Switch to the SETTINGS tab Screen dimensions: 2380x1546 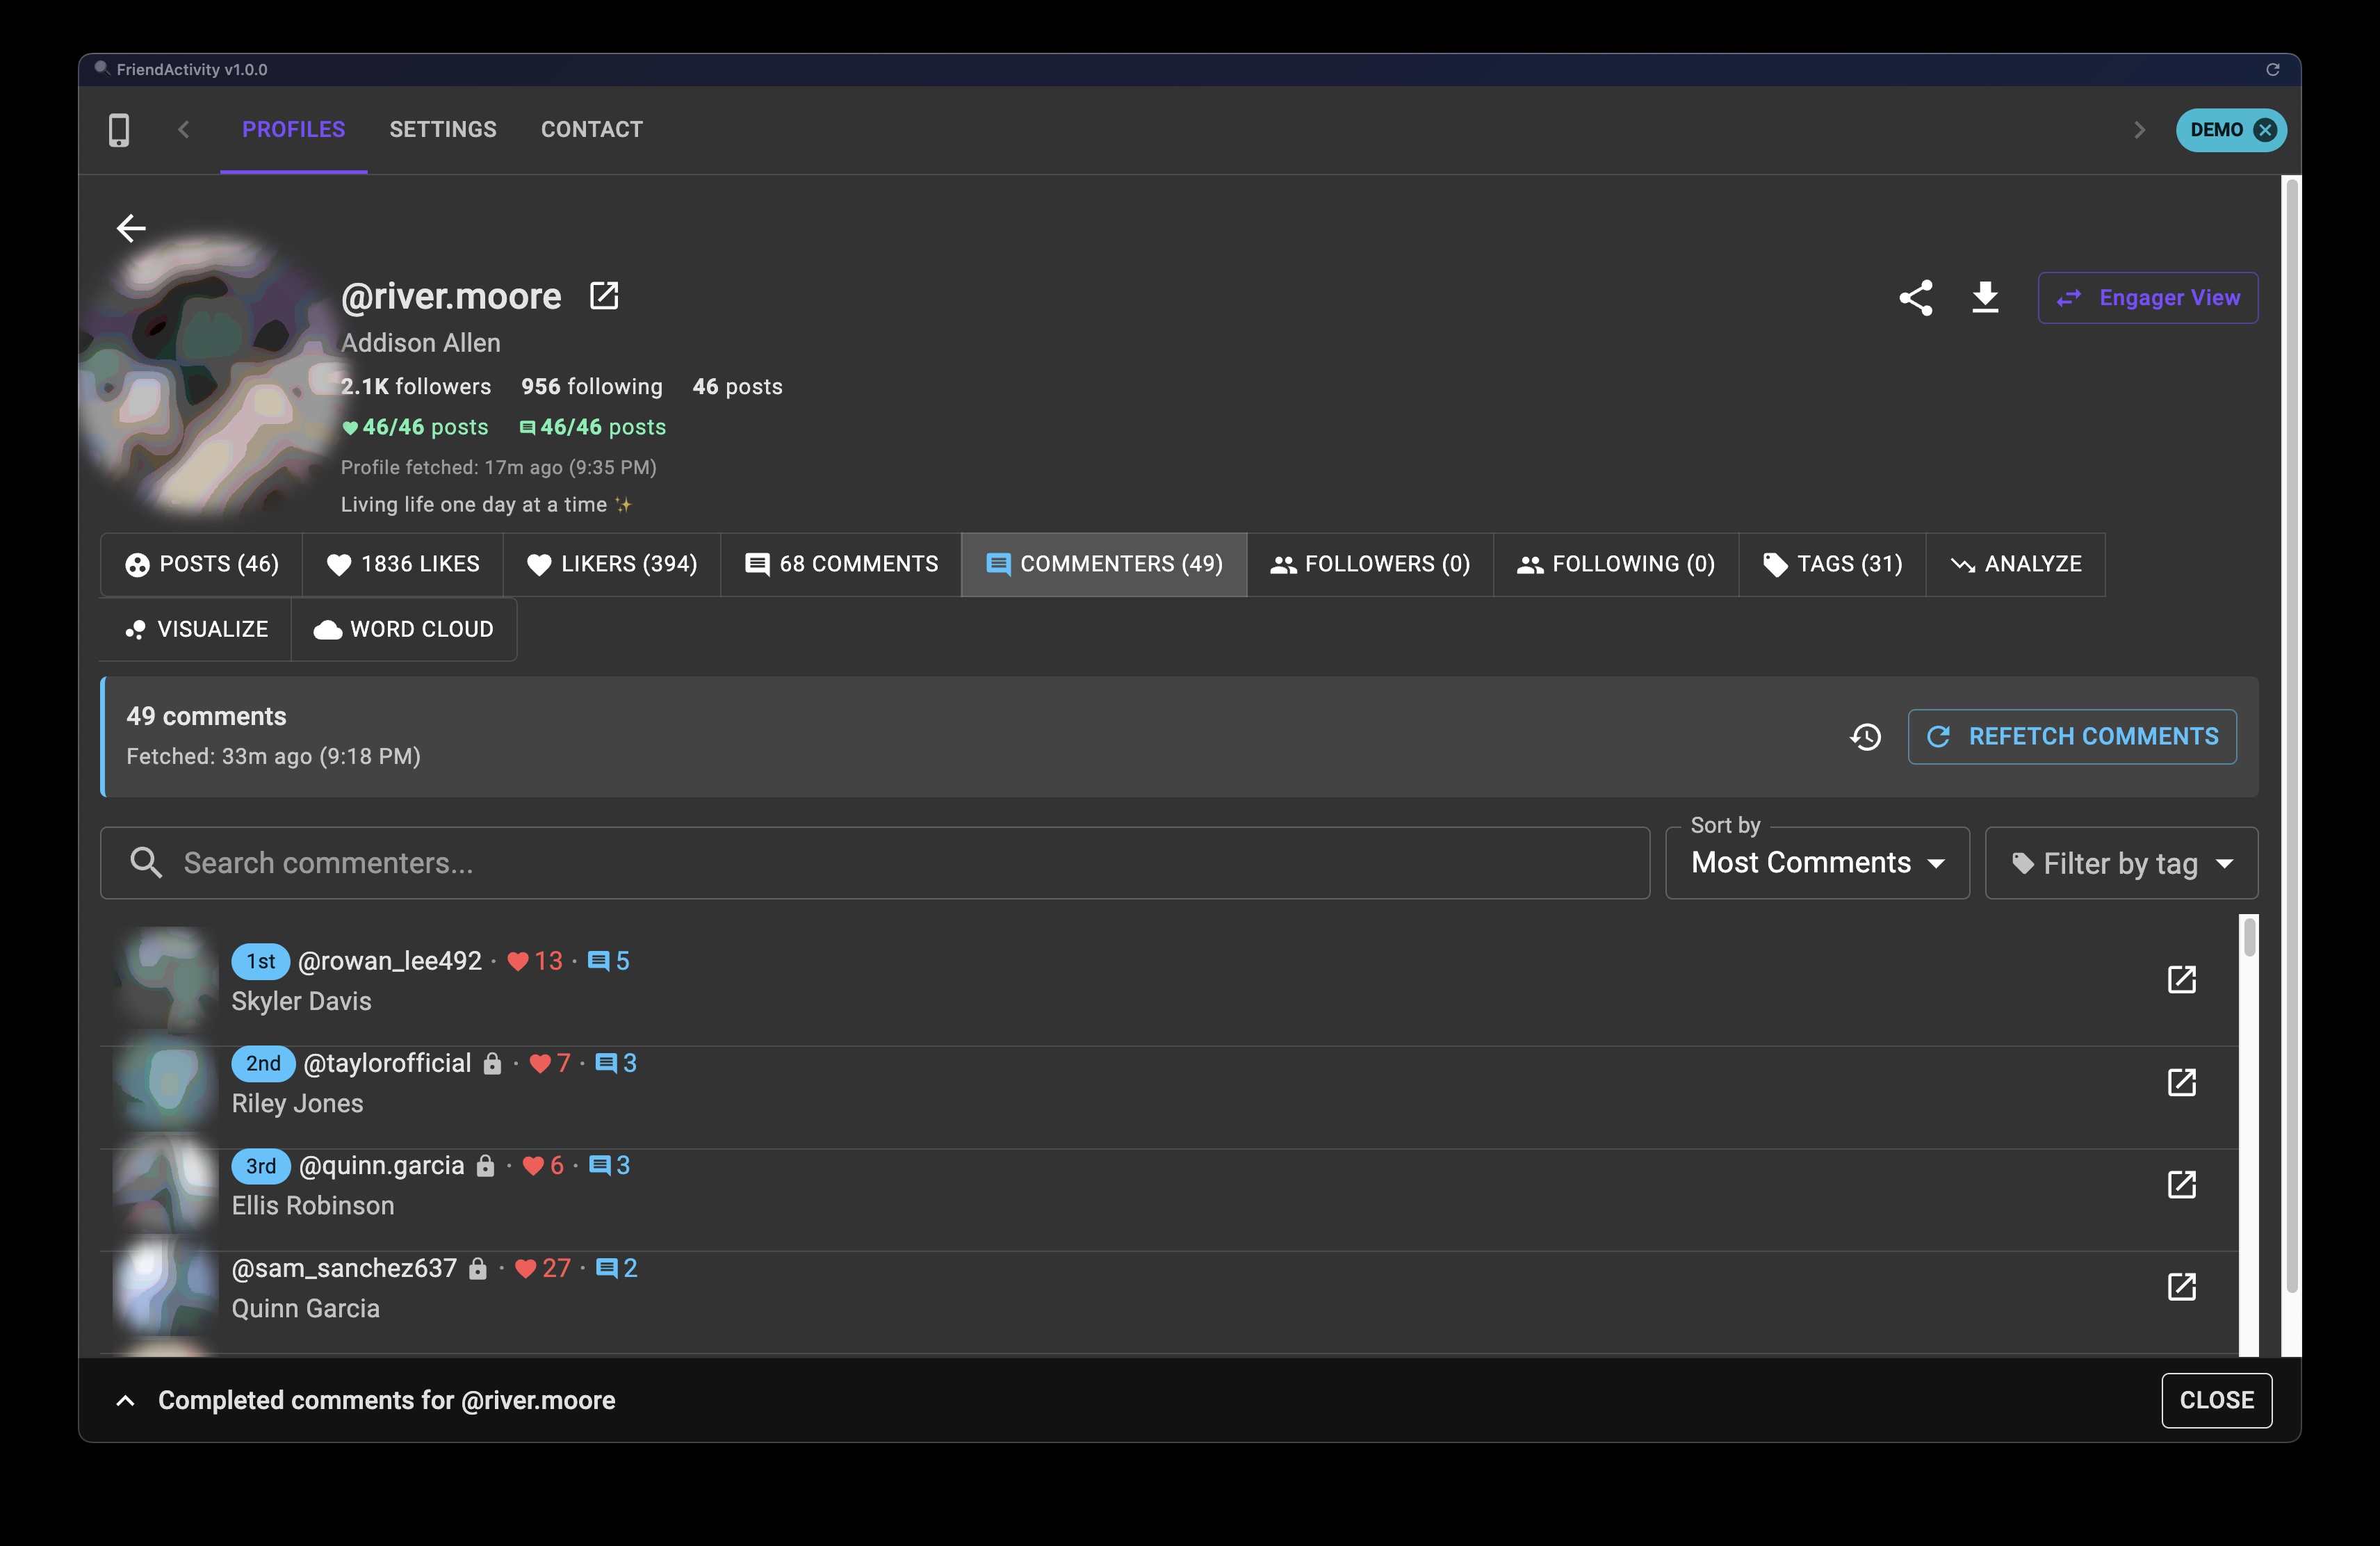(x=443, y=129)
